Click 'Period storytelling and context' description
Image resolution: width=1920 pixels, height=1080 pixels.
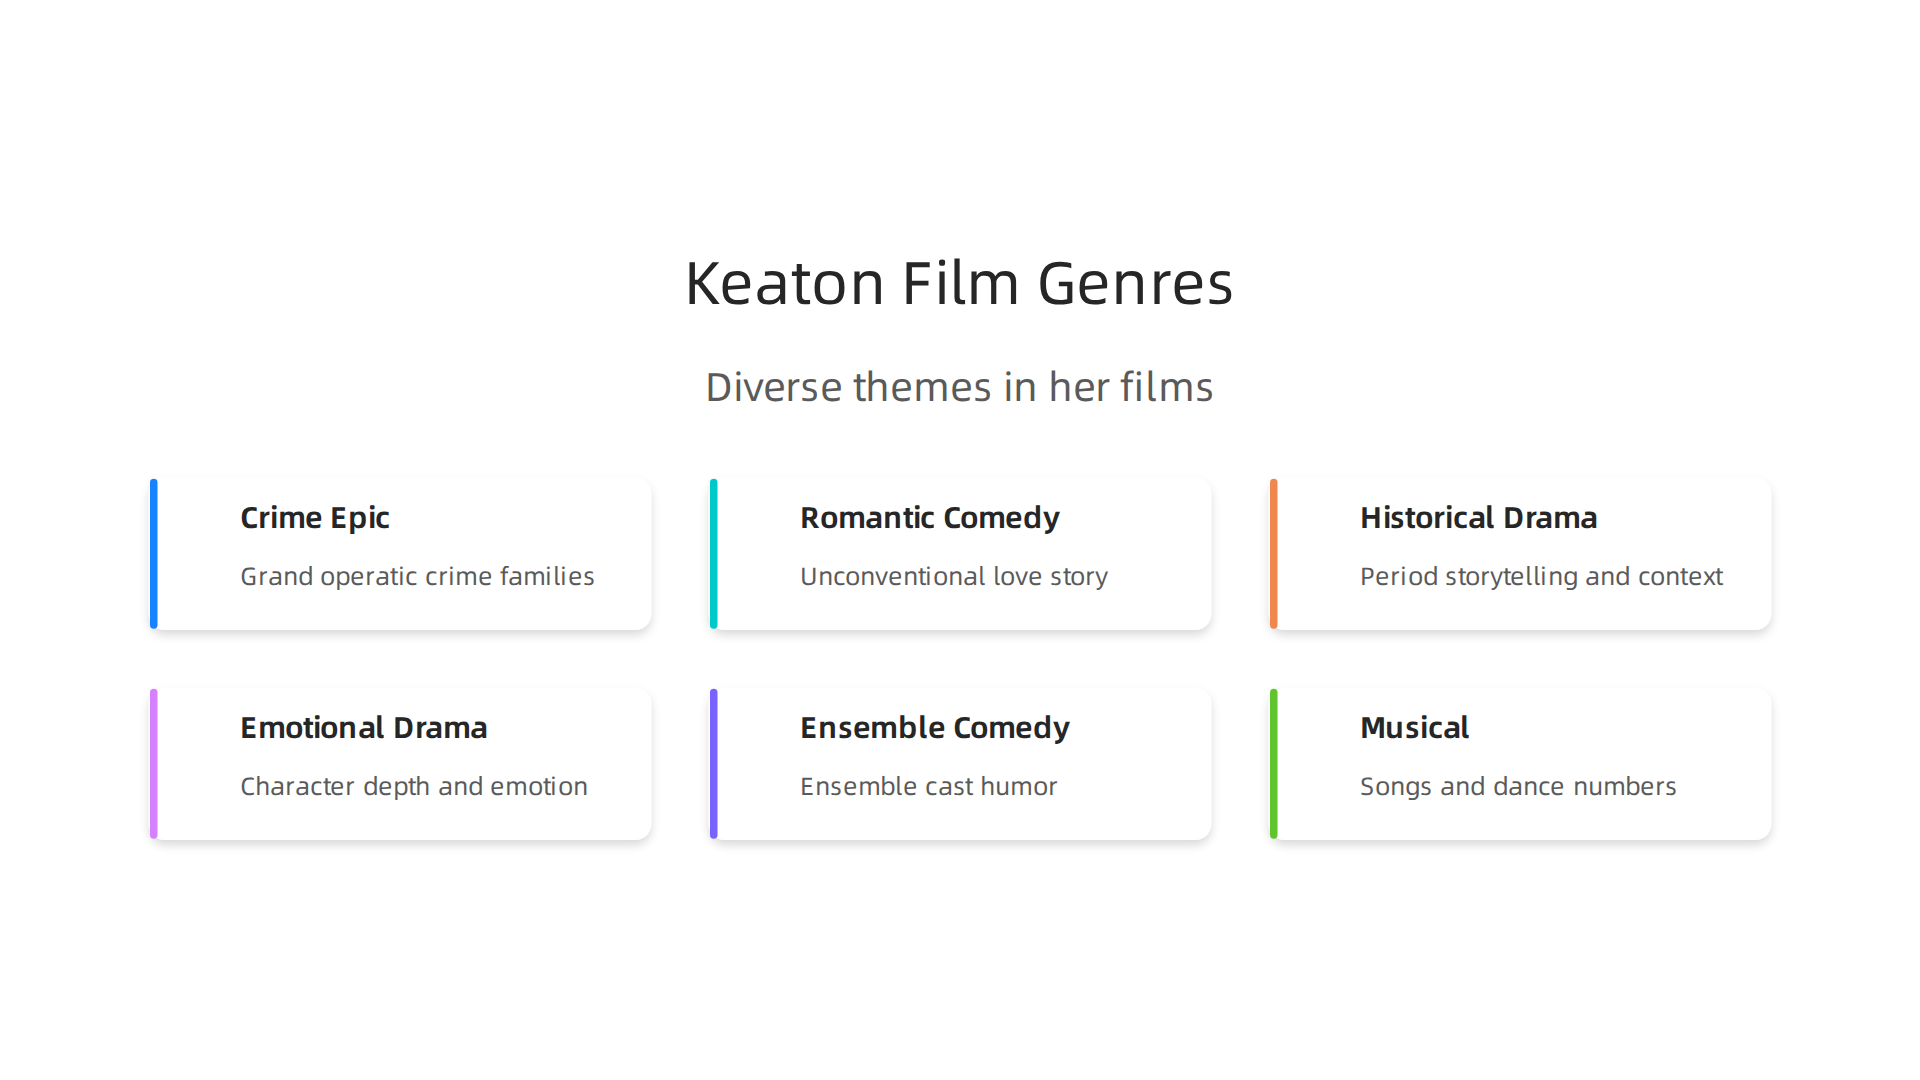(1541, 576)
